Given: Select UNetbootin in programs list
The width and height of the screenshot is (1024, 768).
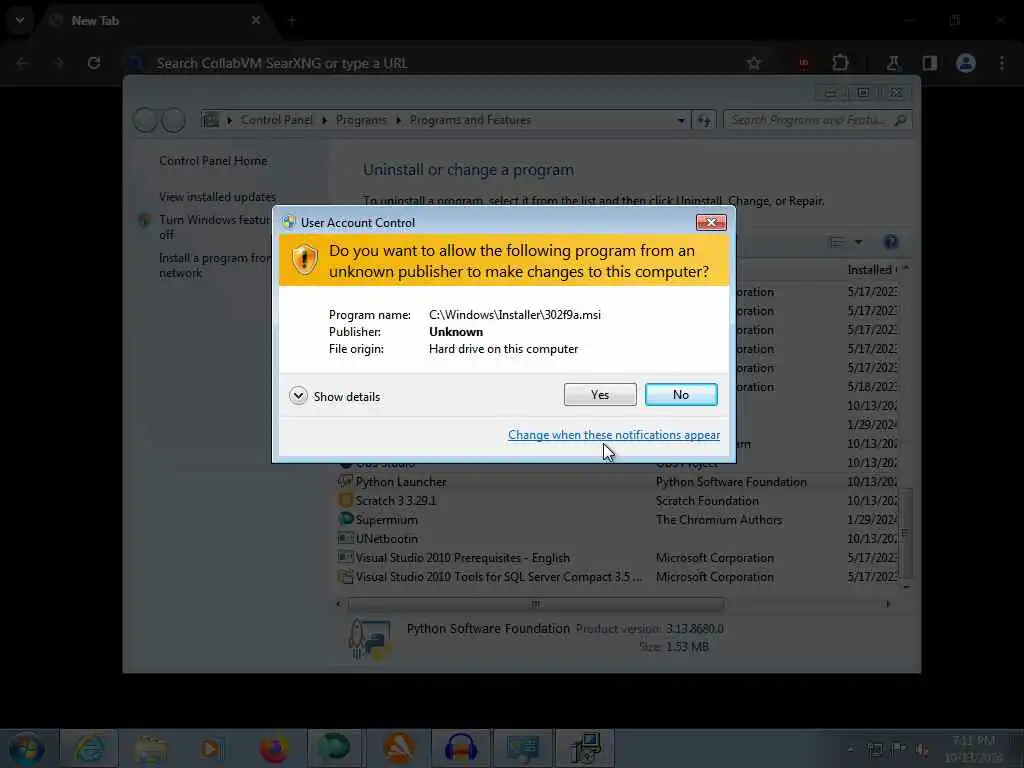Looking at the screenshot, I should tap(387, 539).
